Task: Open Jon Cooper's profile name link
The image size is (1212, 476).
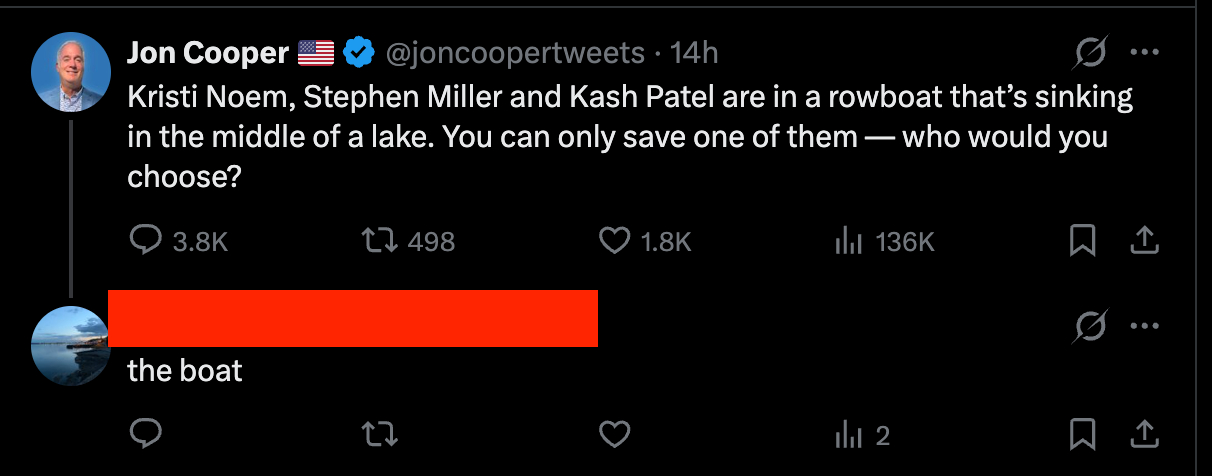Action: [x=208, y=53]
